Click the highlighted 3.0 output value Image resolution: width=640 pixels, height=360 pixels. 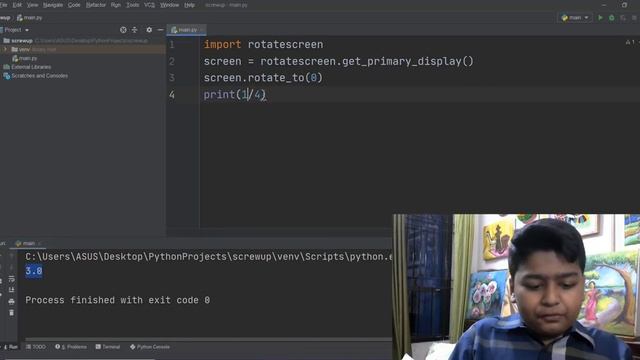[34, 271]
